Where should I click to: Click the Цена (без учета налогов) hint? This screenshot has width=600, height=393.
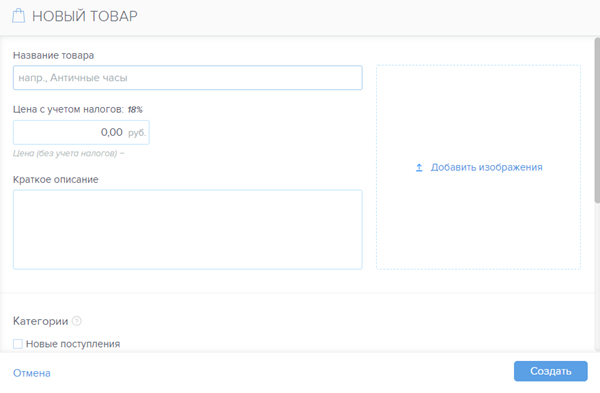click(68, 153)
